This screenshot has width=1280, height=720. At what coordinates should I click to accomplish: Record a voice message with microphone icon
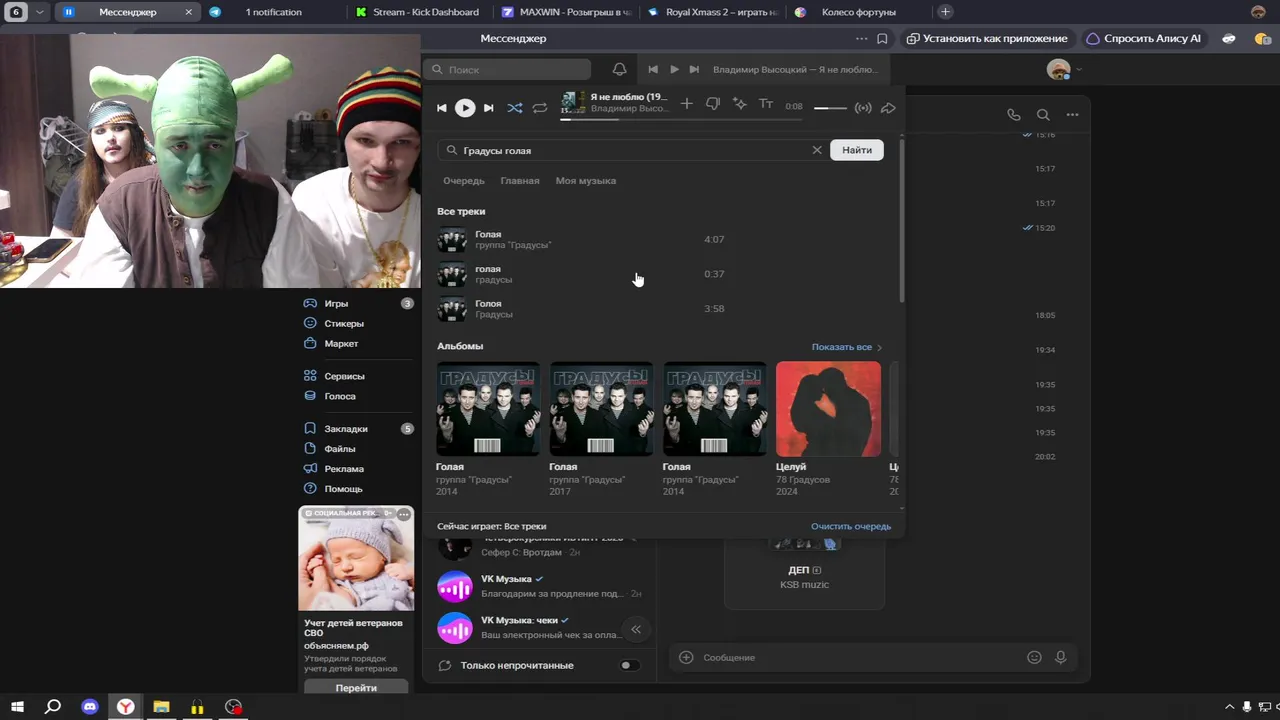point(1060,657)
